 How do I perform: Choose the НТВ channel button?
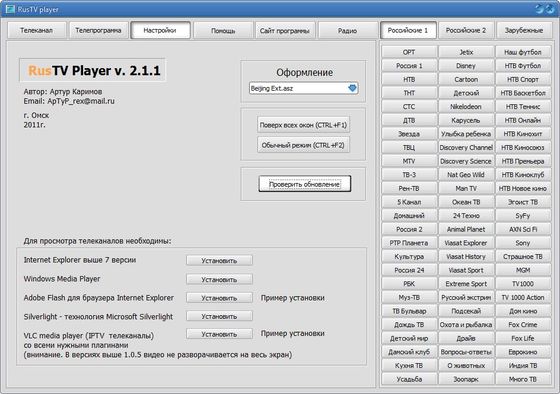click(x=409, y=79)
